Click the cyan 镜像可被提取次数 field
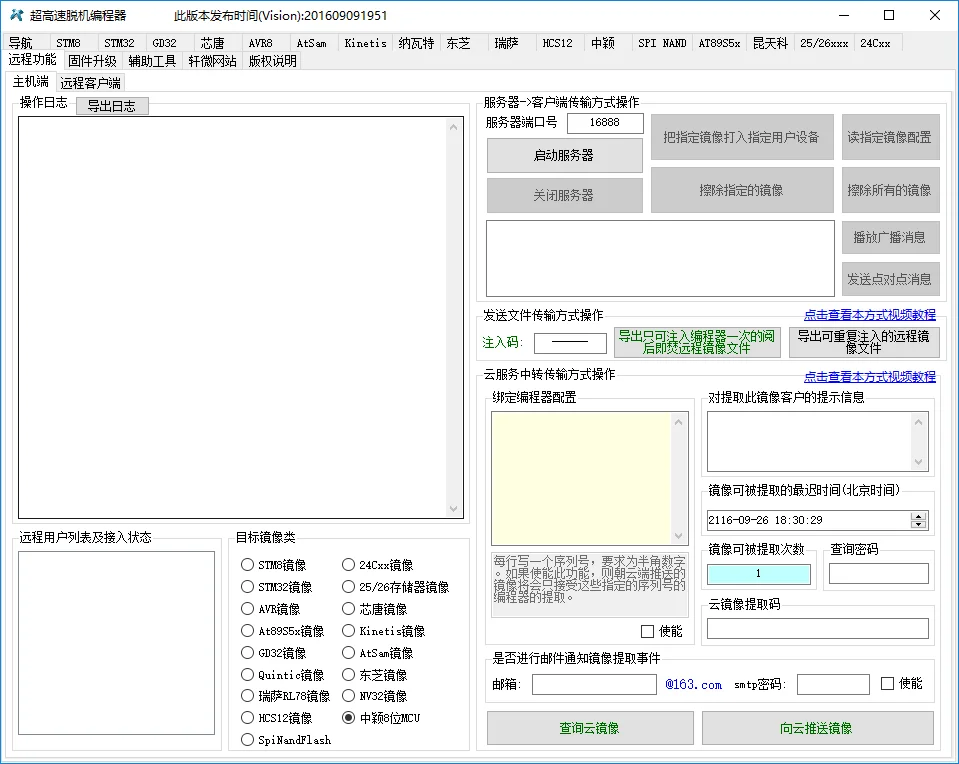 coord(758,574)
